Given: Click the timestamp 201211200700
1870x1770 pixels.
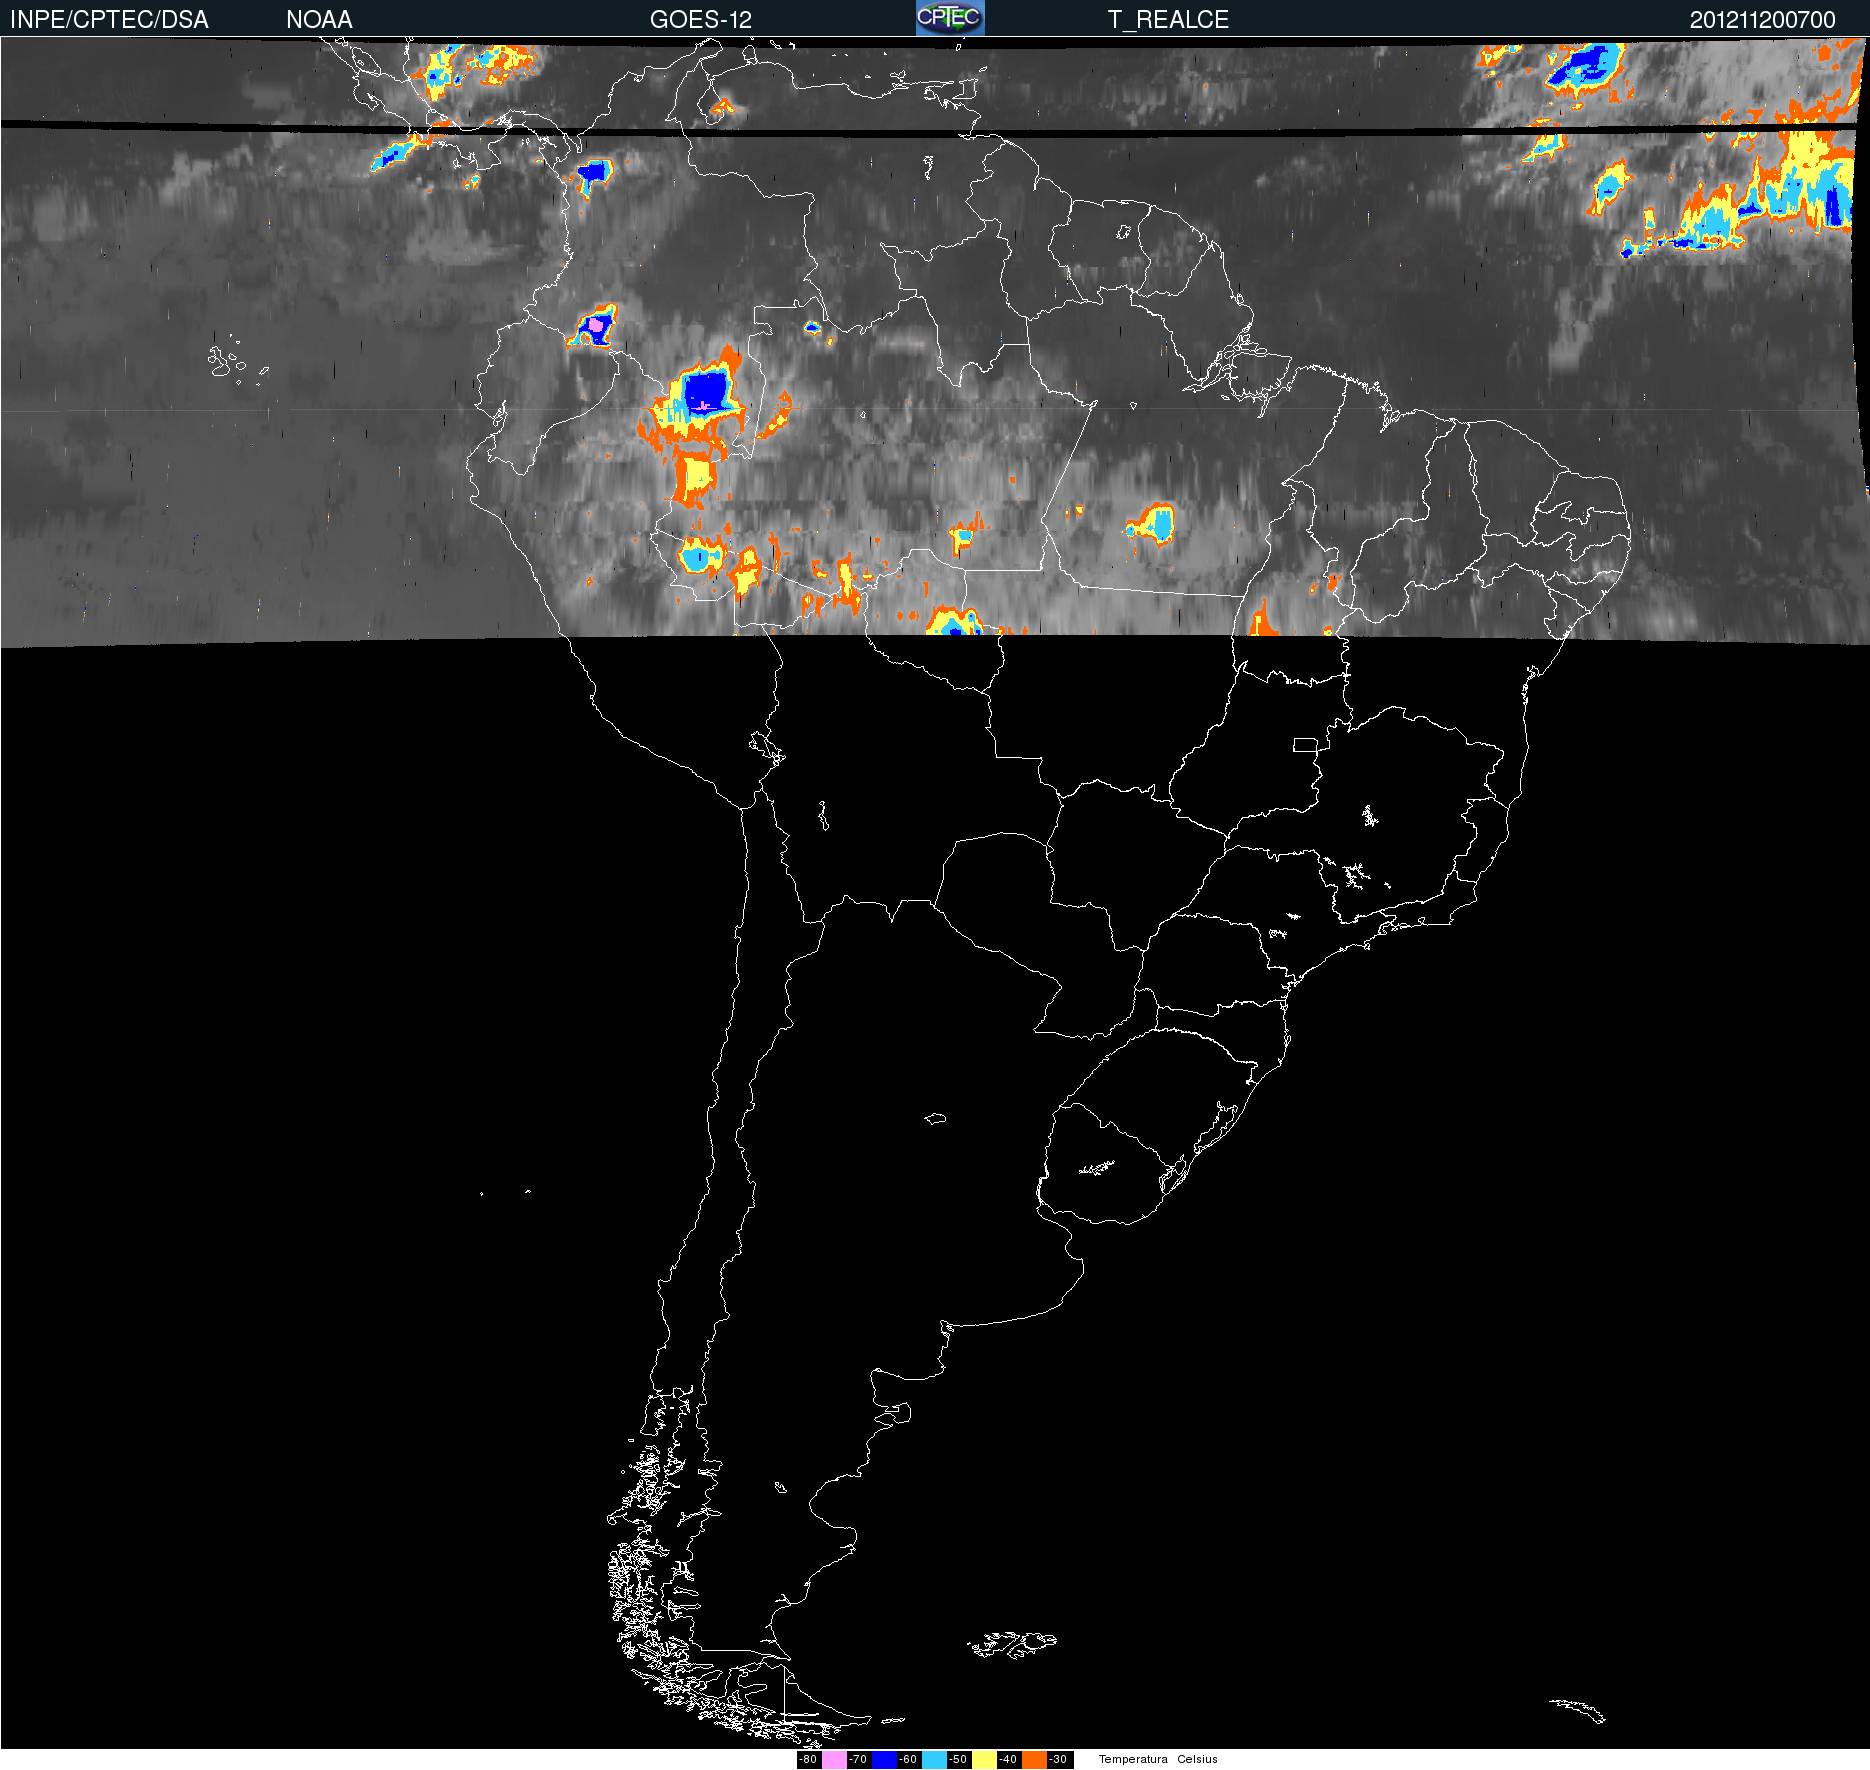Looking at the screenshot, I should 1763,20.
